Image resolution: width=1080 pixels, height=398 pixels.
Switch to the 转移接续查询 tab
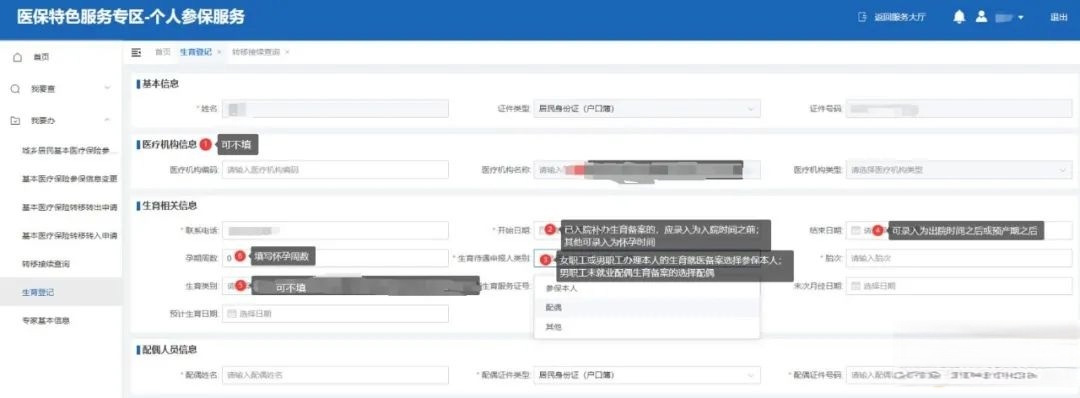click(x=256, y=52)
